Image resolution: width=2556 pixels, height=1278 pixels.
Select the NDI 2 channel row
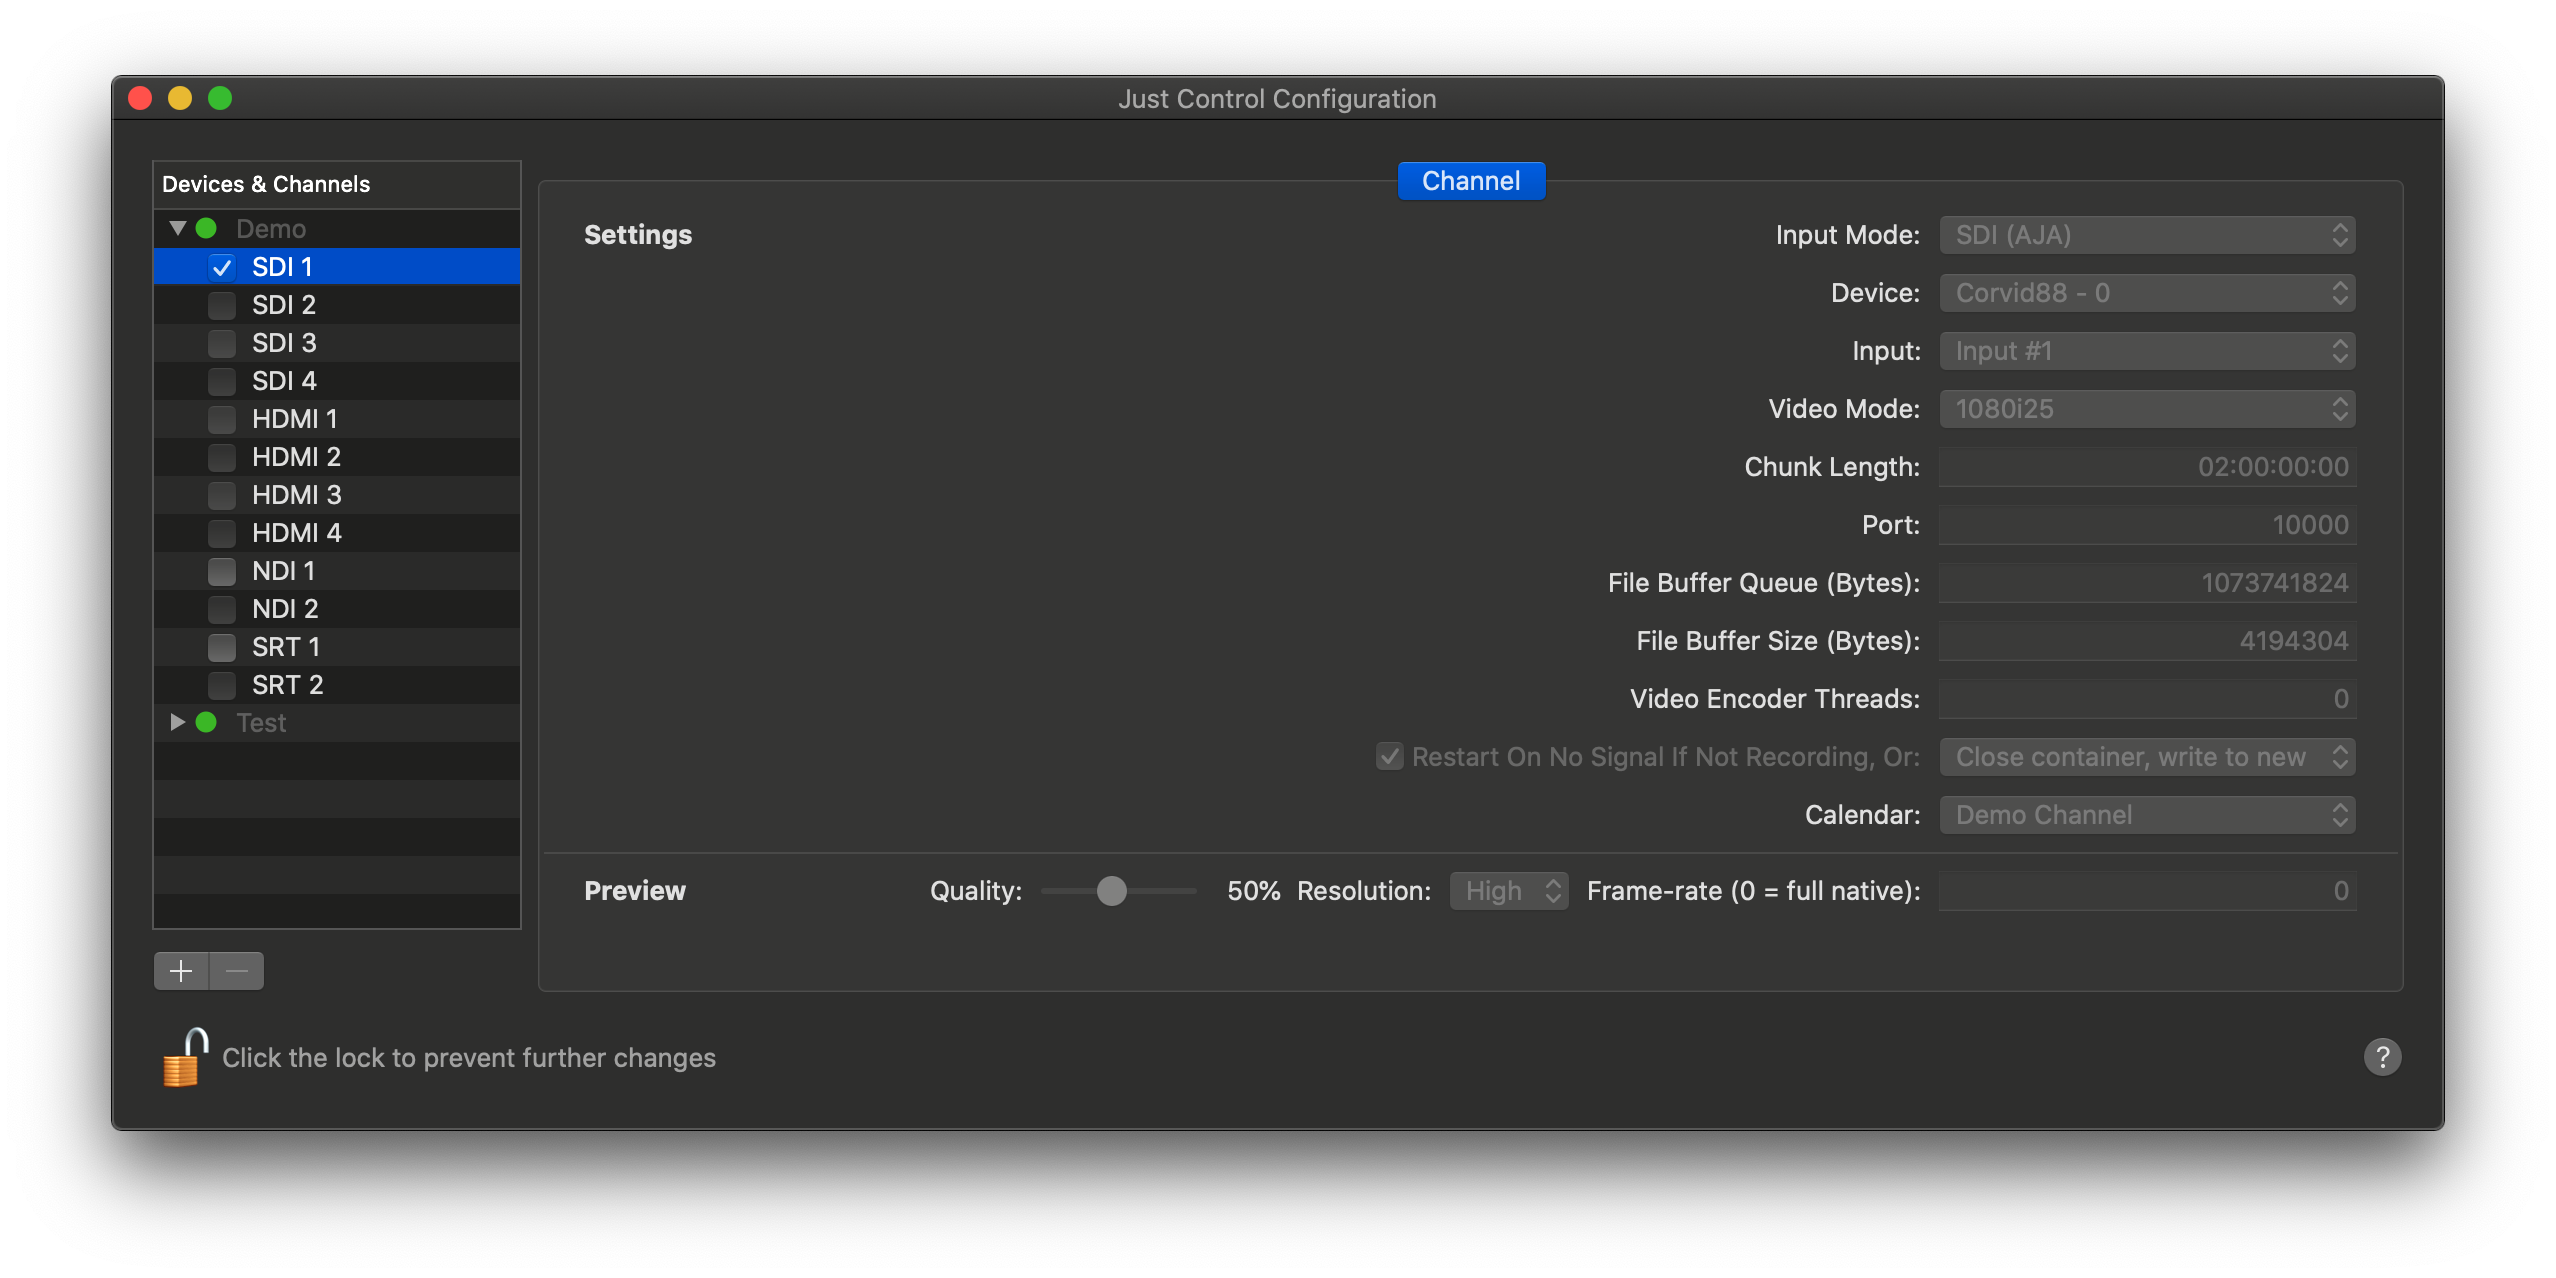point(337,609)
